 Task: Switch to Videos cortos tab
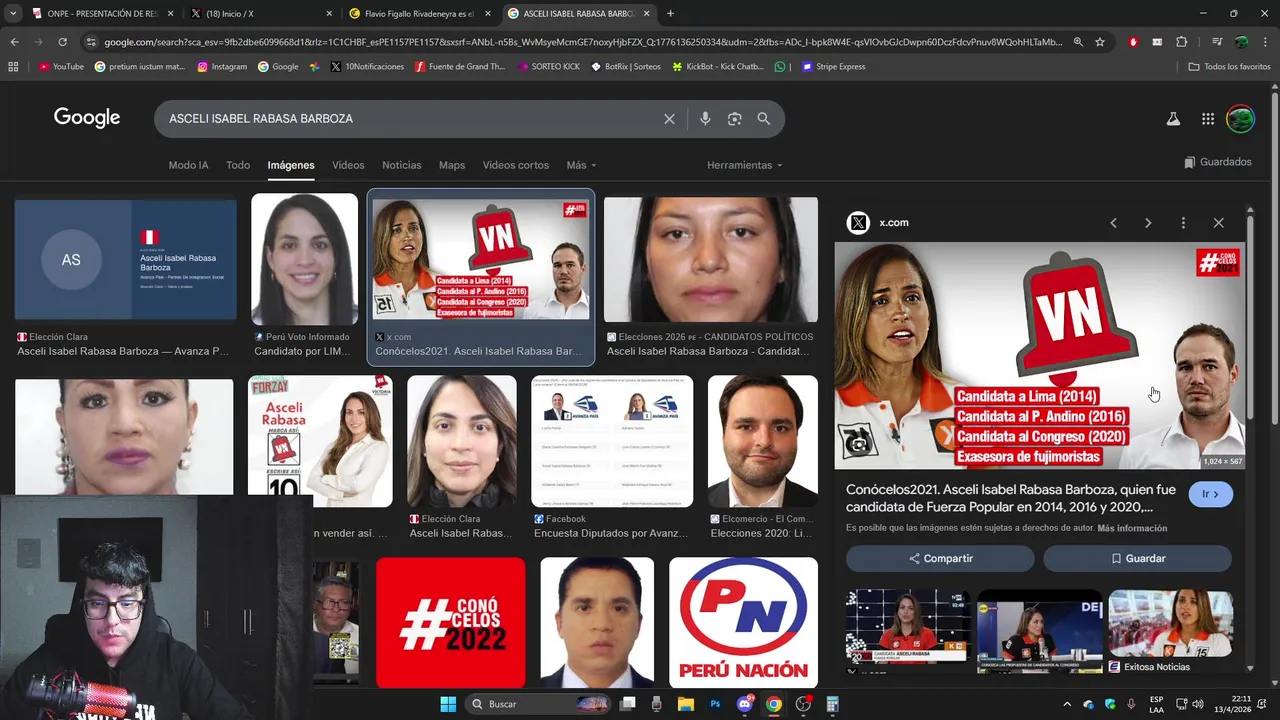coord(516,165)
